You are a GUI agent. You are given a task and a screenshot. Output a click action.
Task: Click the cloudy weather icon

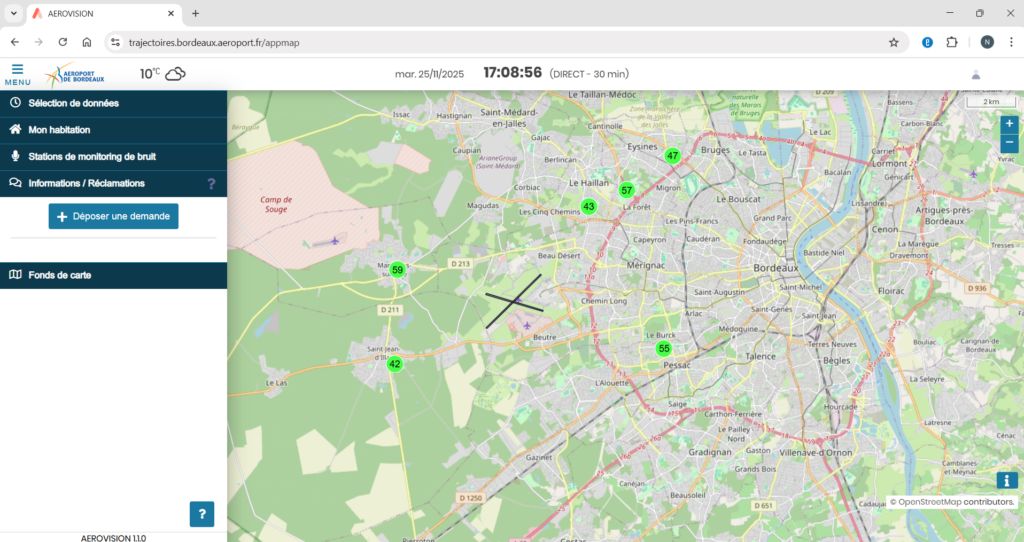[175, 73]
